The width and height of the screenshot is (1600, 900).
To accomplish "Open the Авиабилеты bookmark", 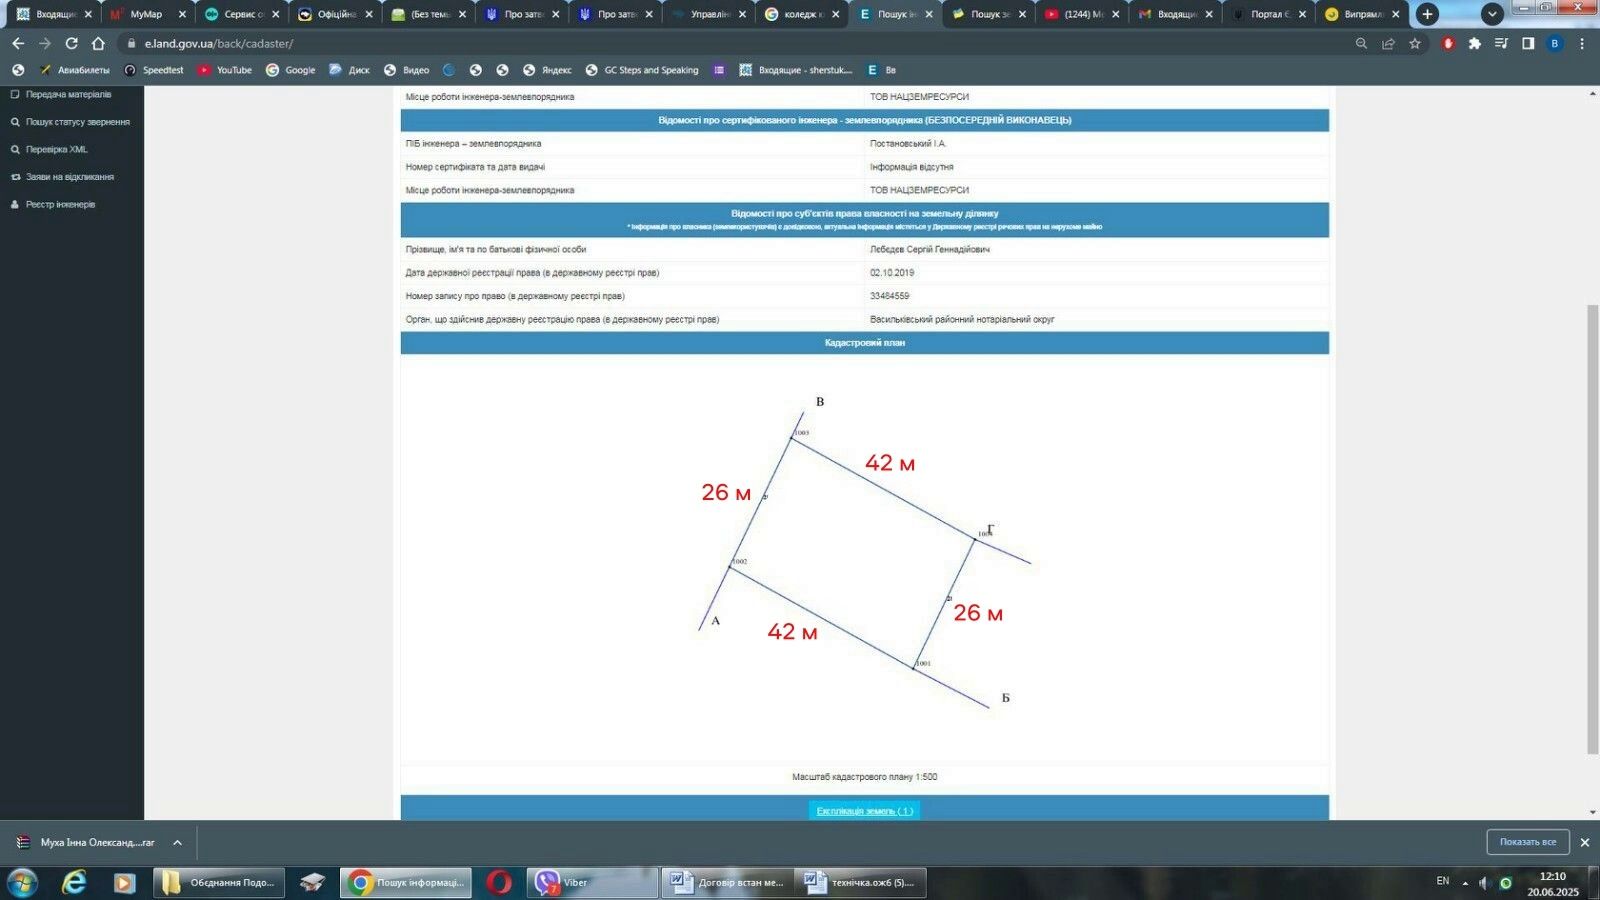I will point(75,70).
